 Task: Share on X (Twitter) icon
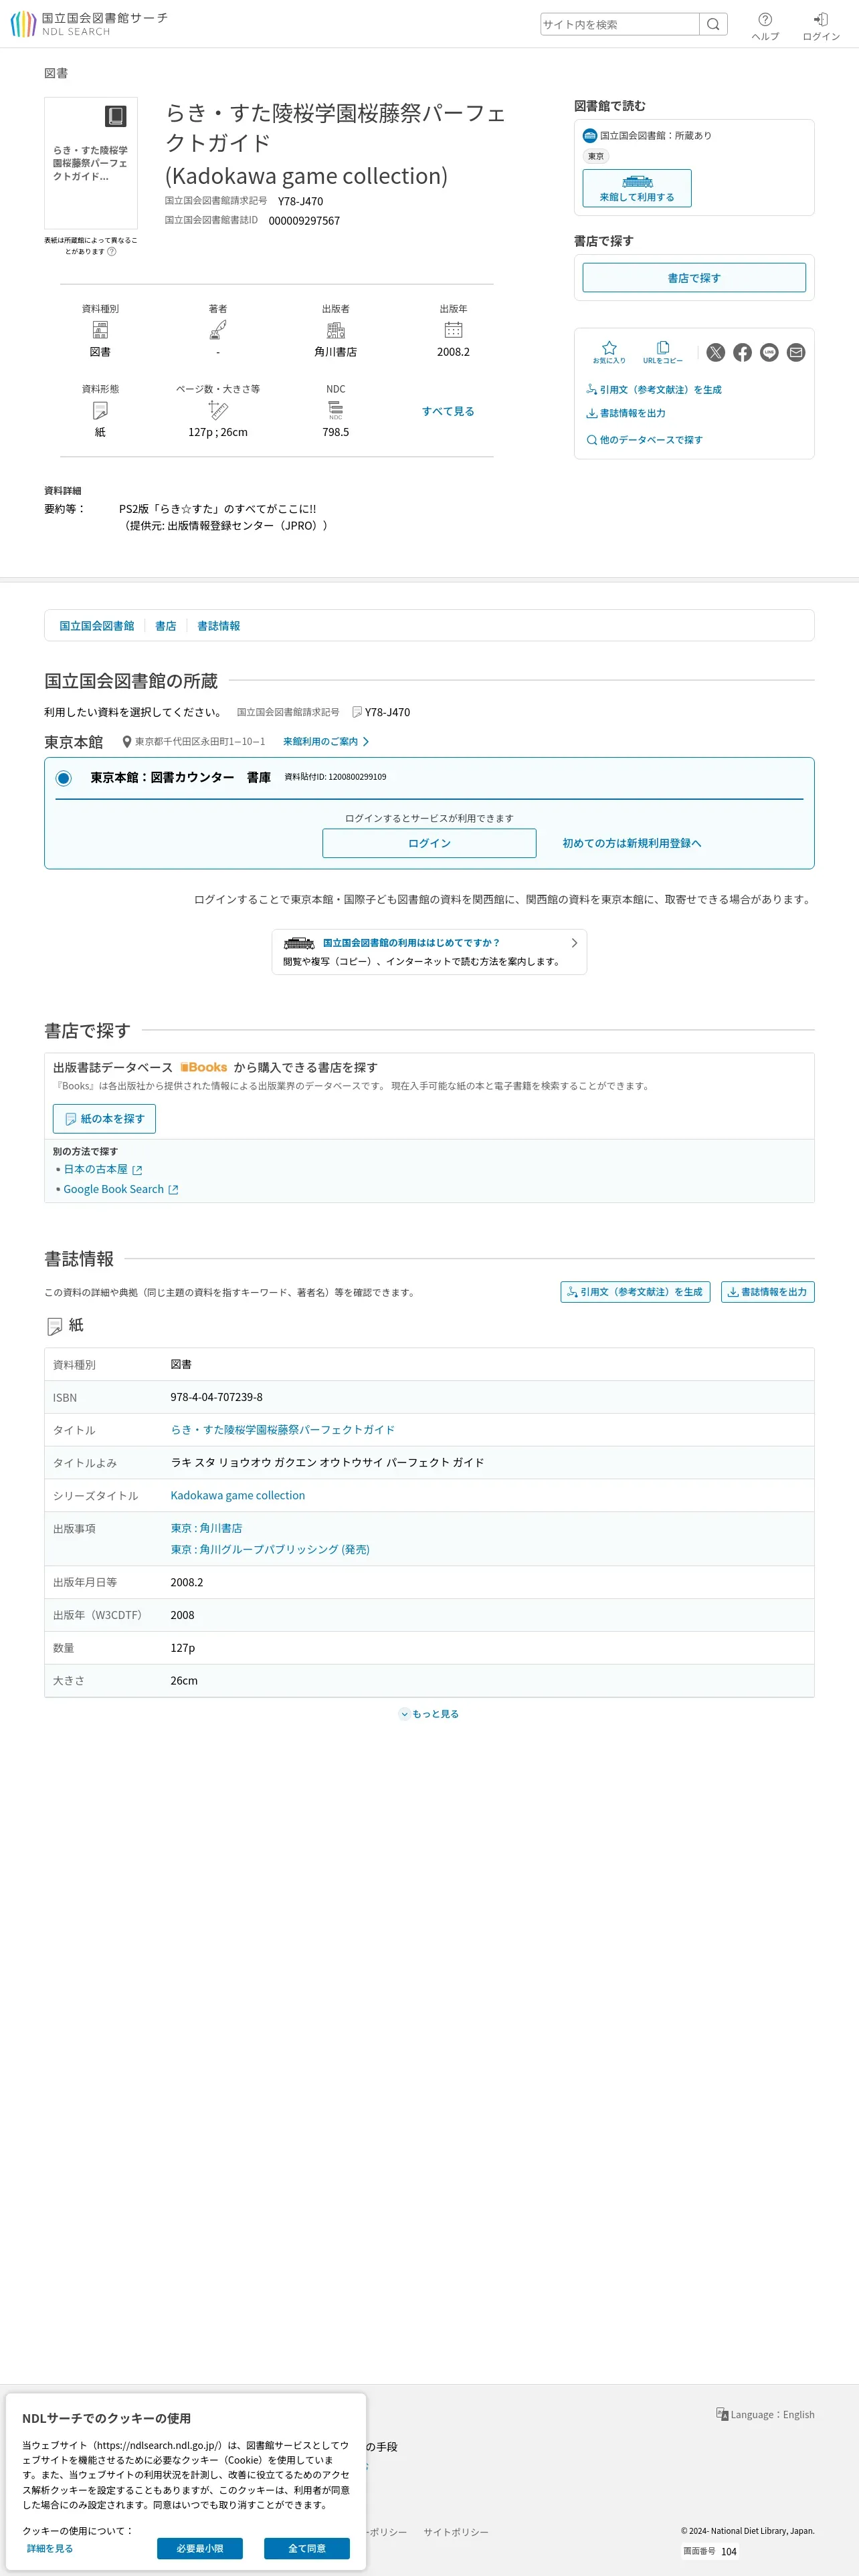click(x=716, y=352)
